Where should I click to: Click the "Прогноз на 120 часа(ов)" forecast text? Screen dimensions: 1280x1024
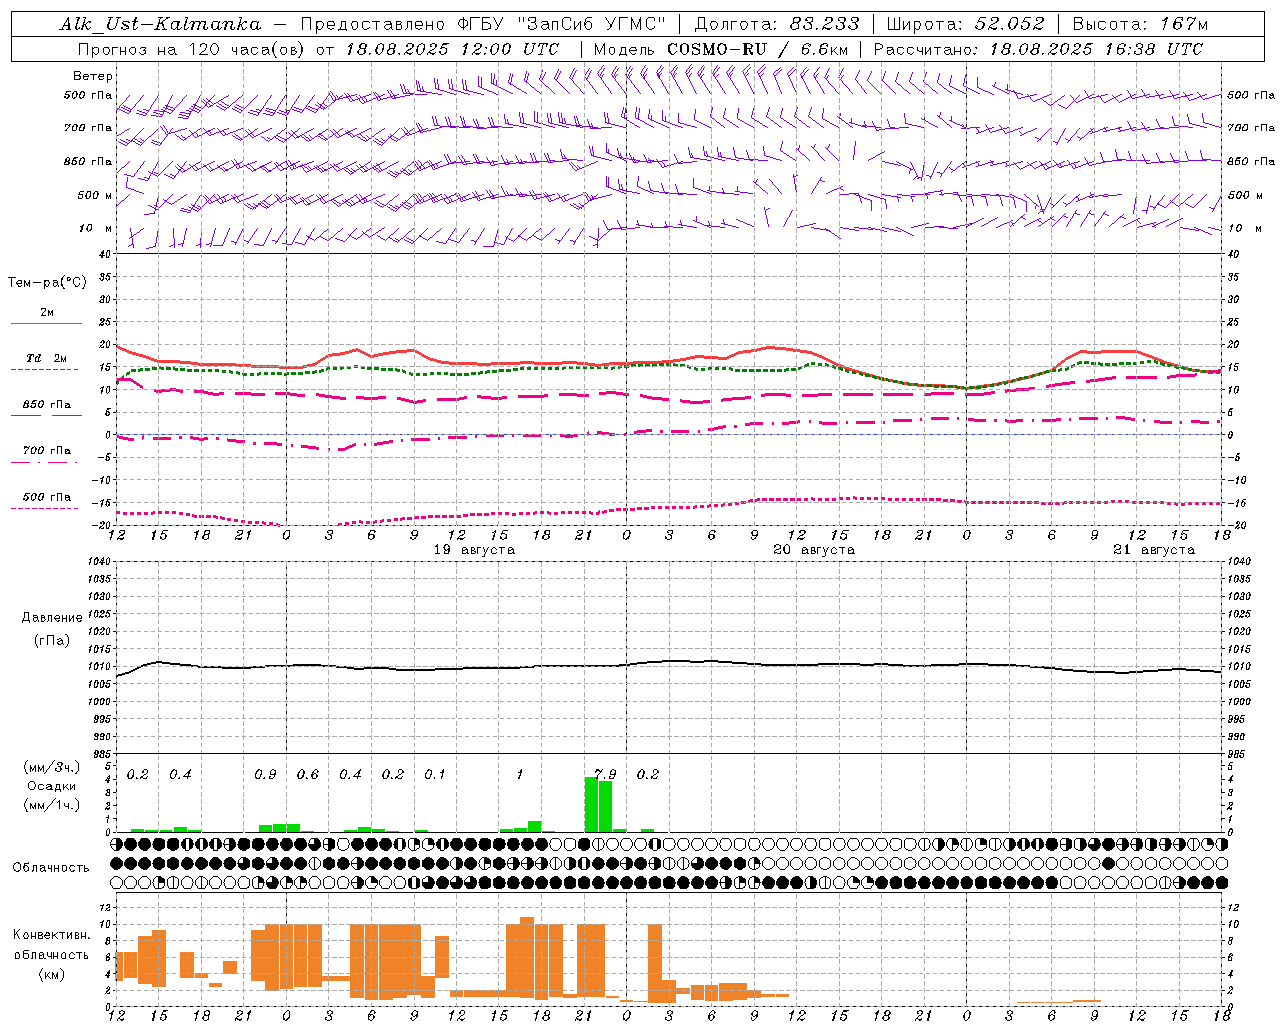tap(192, 49)
